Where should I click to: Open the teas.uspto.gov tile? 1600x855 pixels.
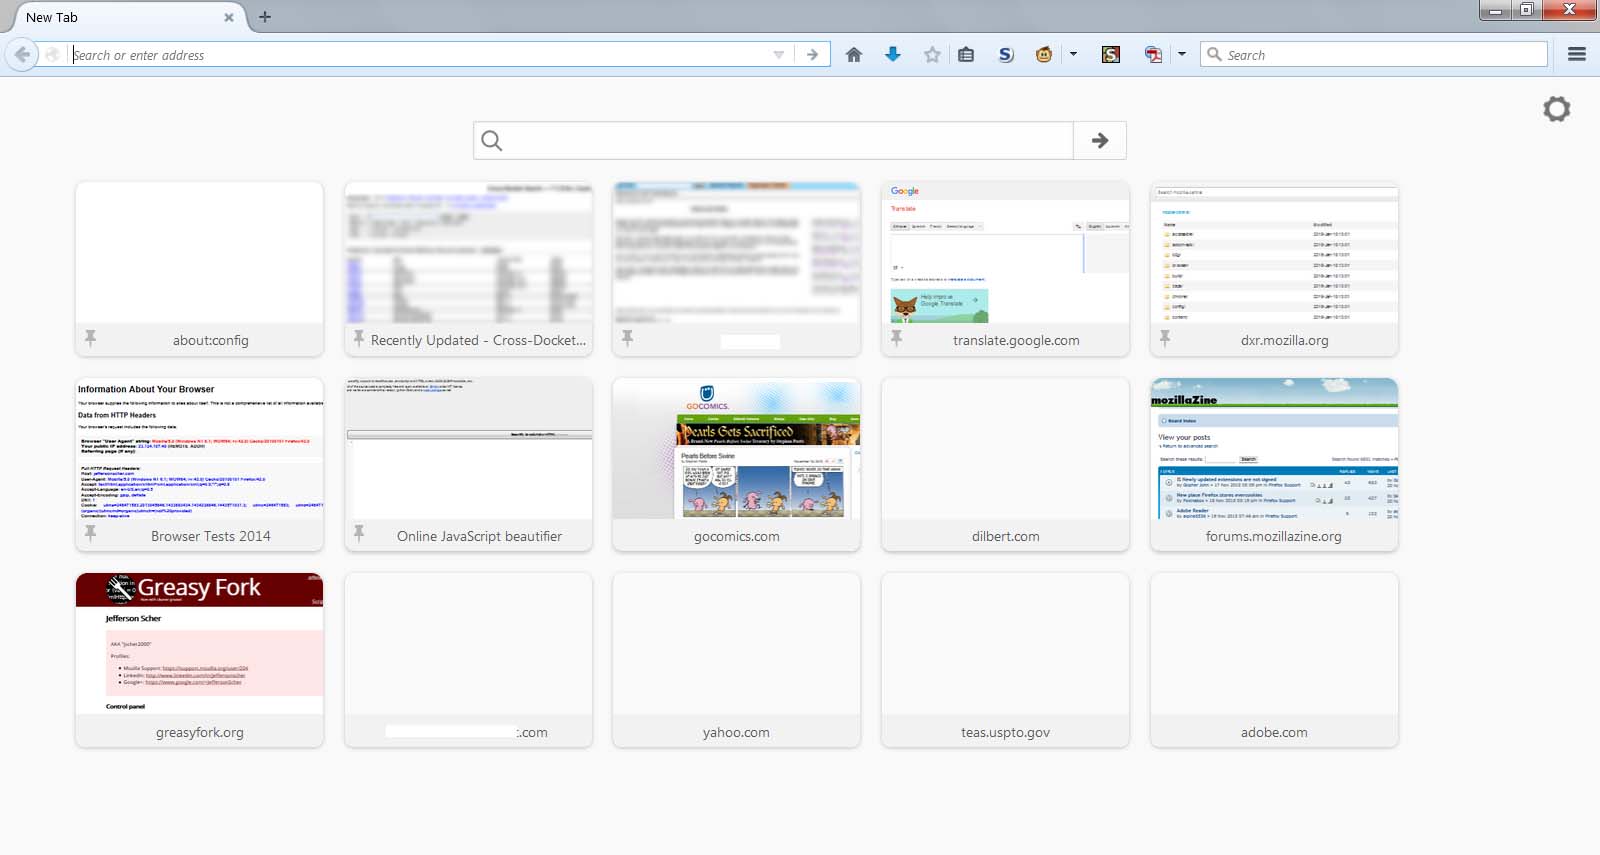pos(1005,661)
